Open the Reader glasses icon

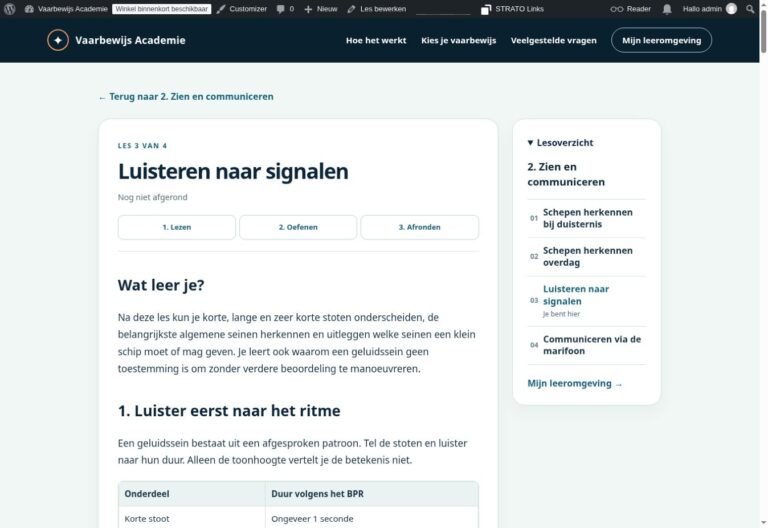617,9
